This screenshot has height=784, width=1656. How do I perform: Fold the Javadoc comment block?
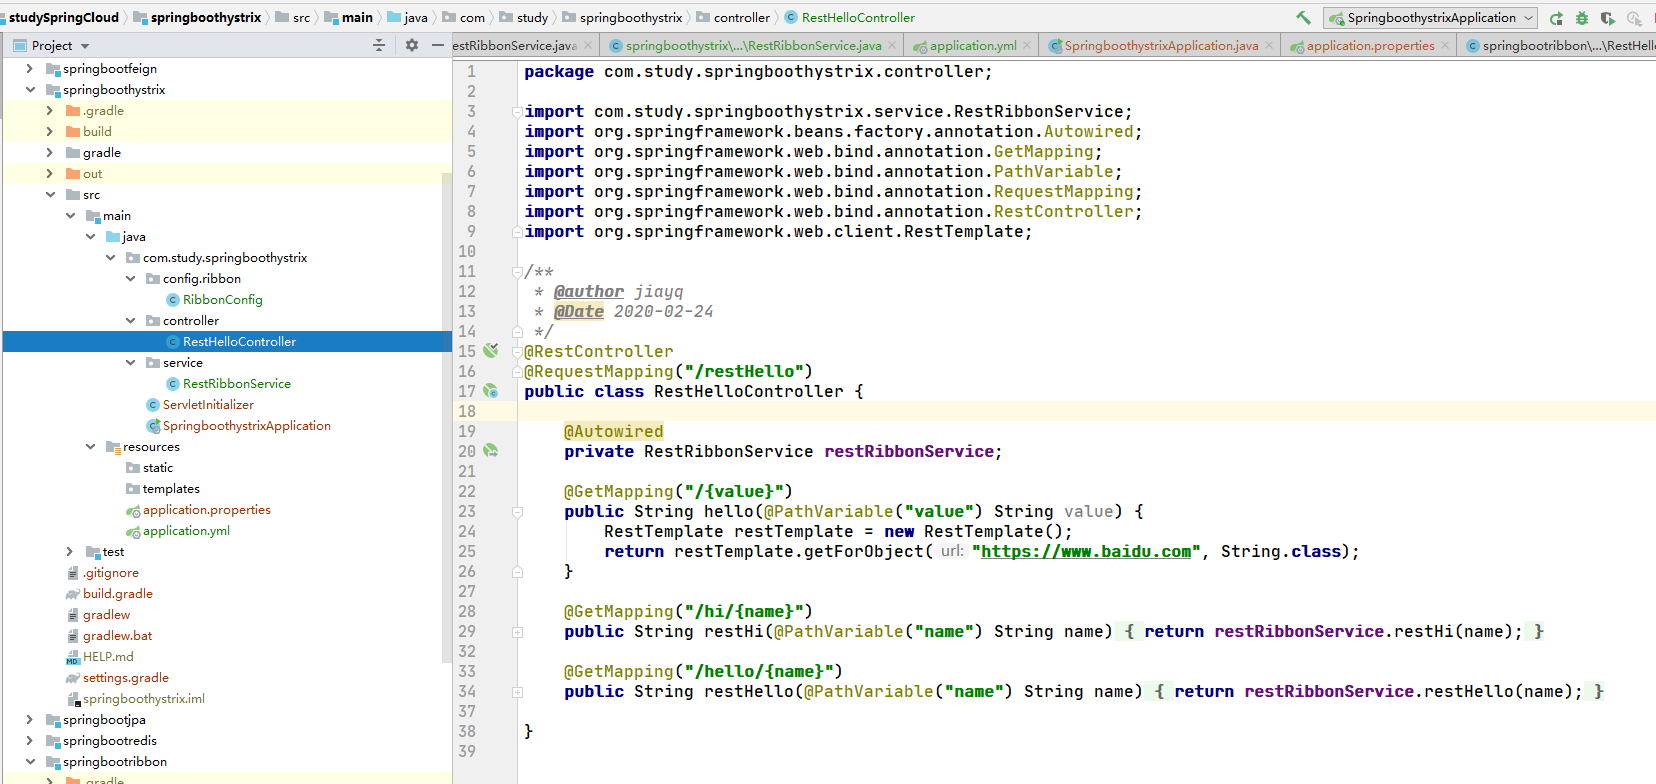[517, 271]
